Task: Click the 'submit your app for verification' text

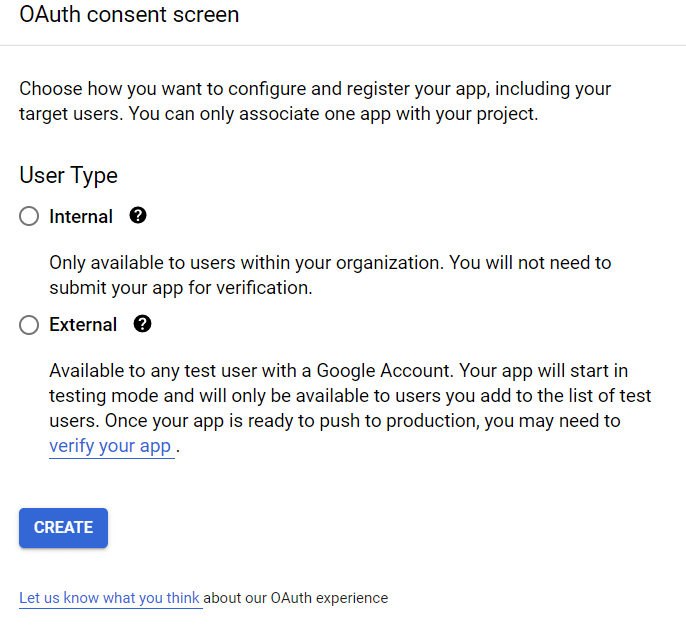Action: pyautogui.click(x=180, y=288)
